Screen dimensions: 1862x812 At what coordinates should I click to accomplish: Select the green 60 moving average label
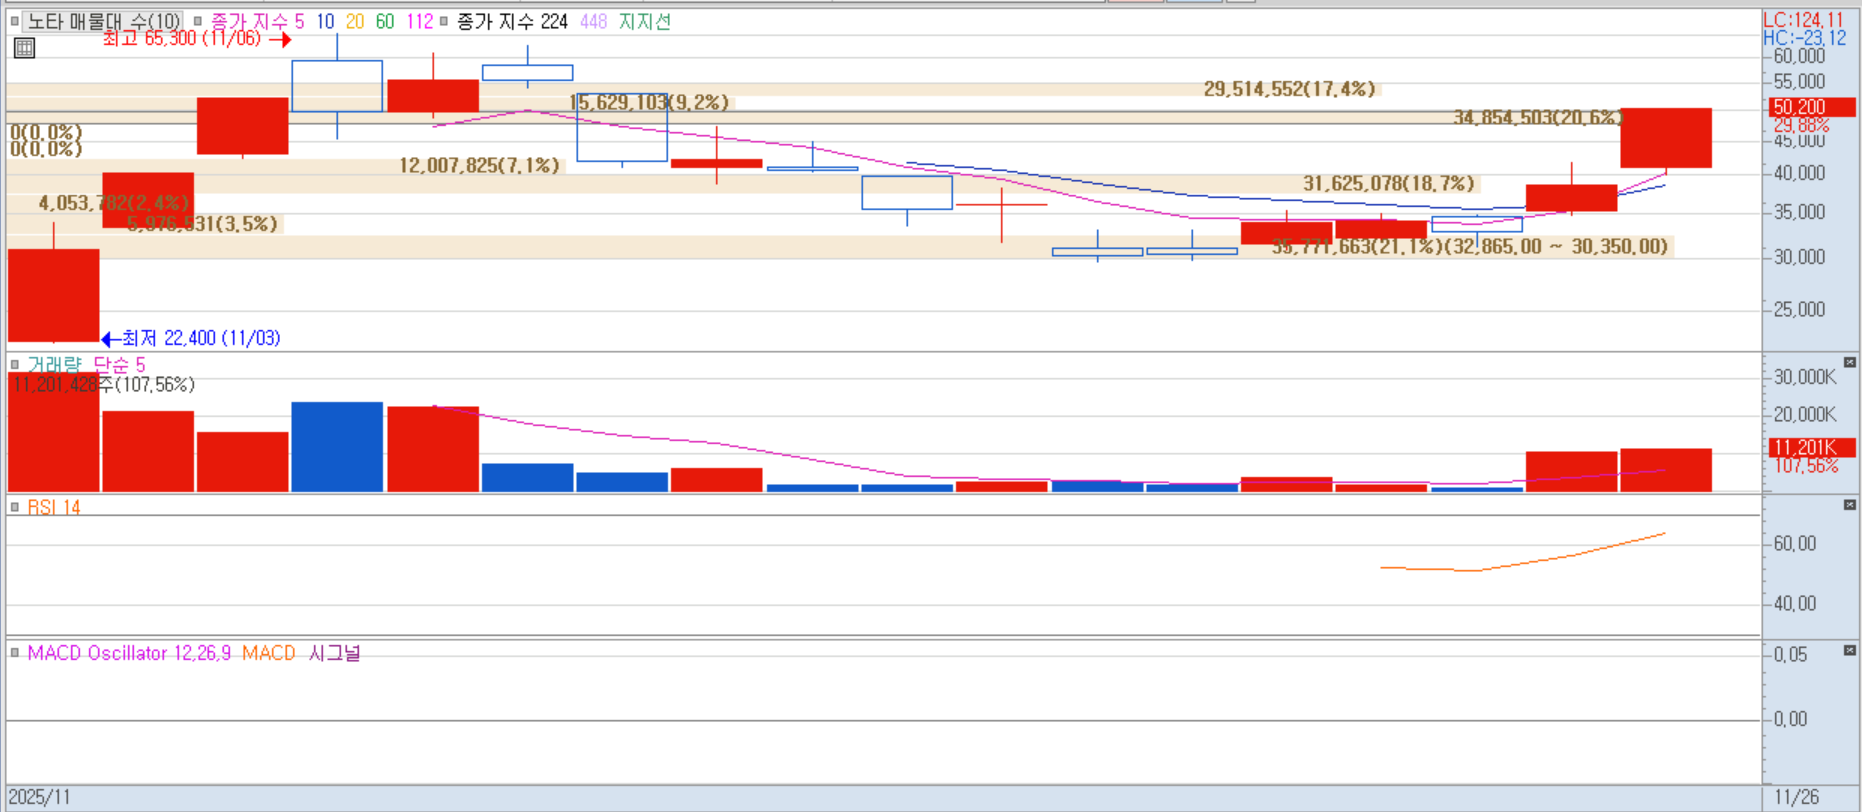[385, 21]
